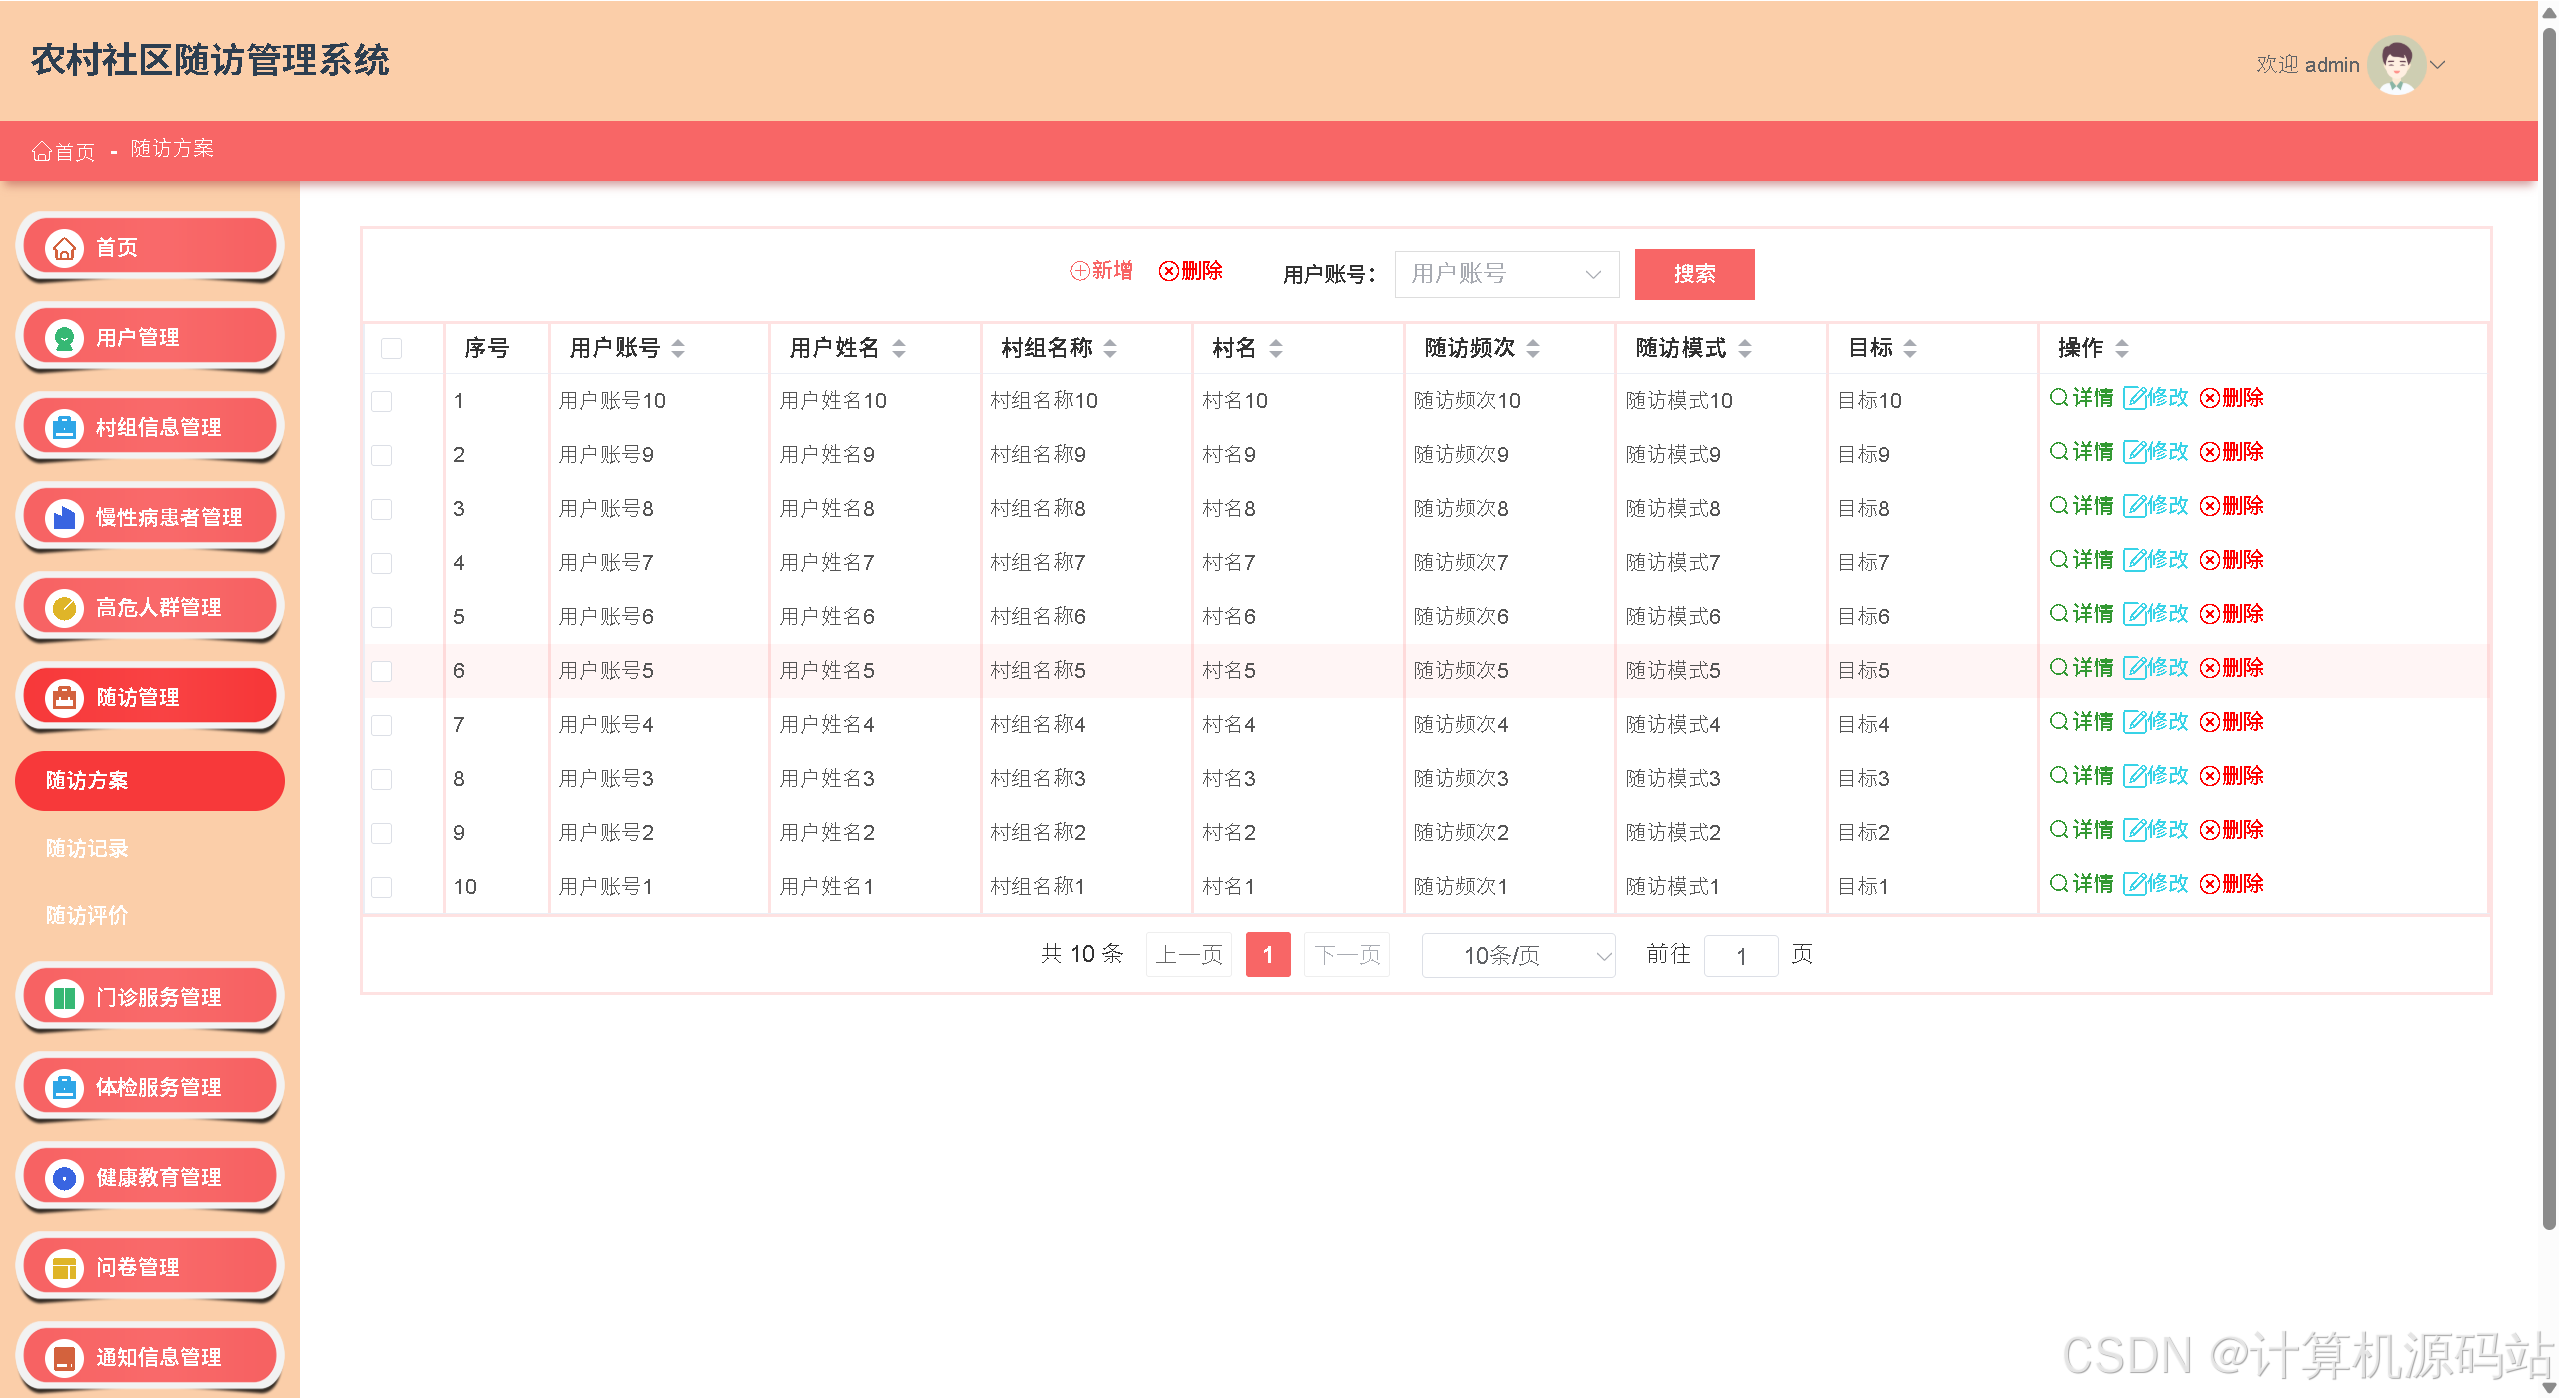Open 随访评价 submenu item

click(87, 915)
